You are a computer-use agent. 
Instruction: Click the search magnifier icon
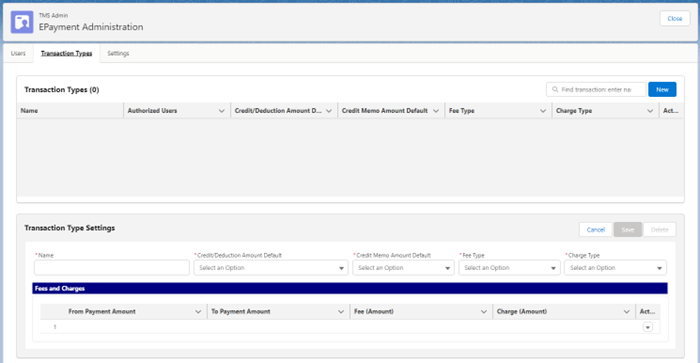[x=555, y=89]
